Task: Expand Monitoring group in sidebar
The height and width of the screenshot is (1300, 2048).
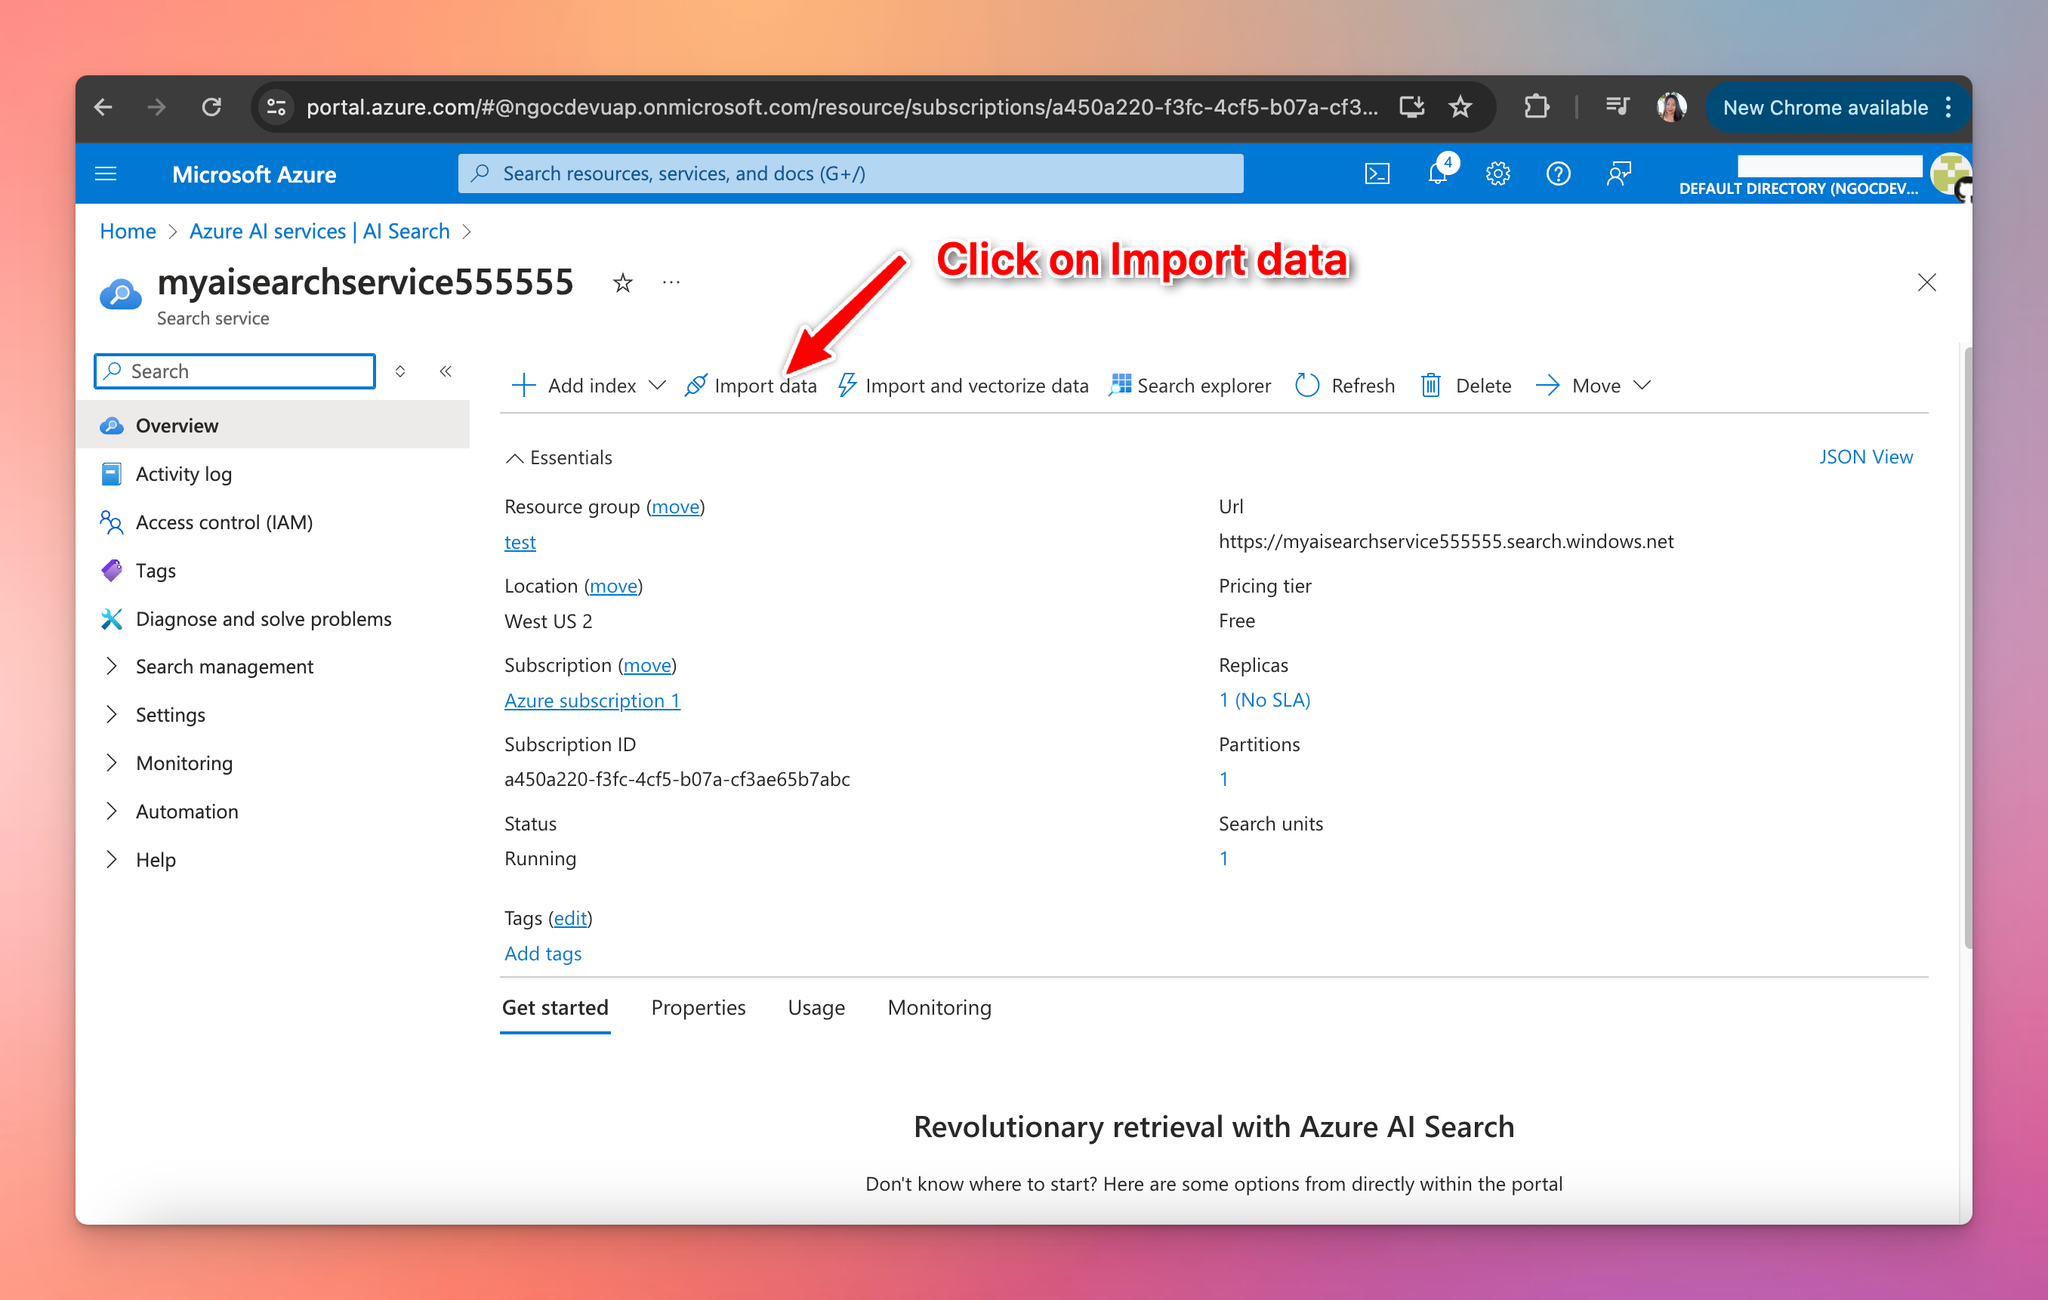Action: (x=184, y=762)
